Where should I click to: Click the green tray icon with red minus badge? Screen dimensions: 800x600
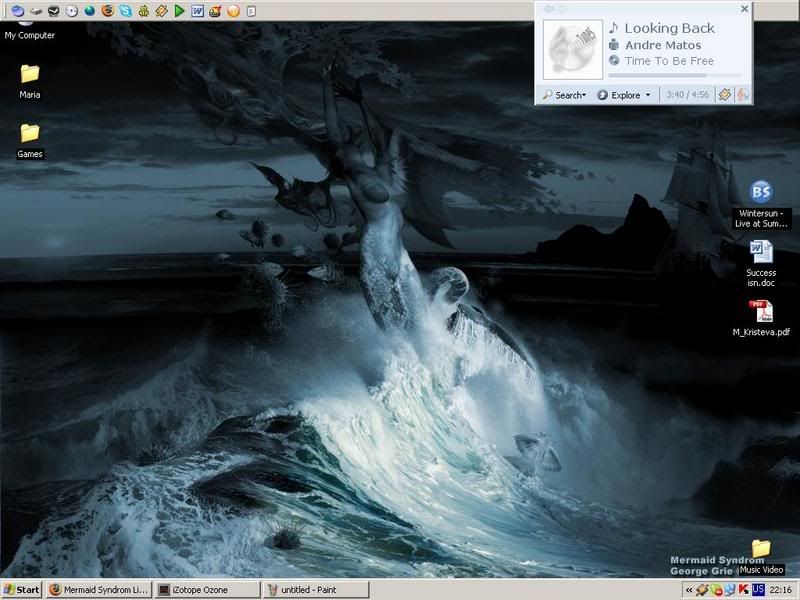click(716, 590)
